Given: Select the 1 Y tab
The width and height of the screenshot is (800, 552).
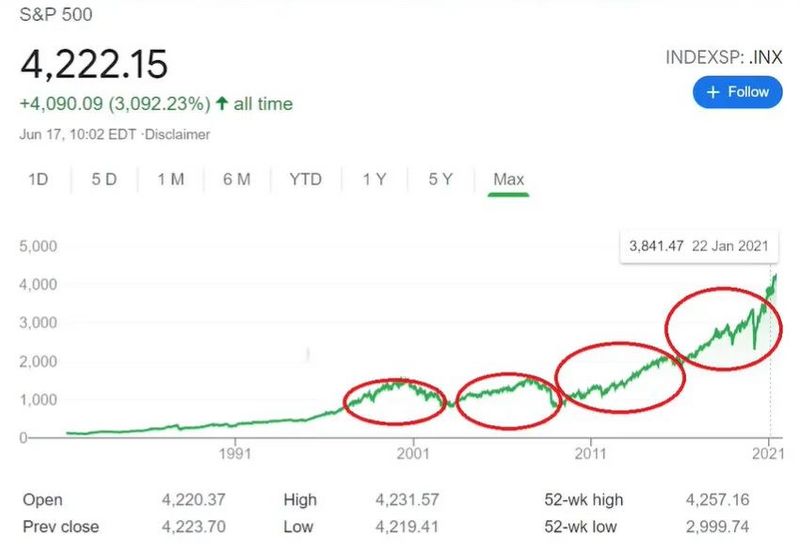Looking at the screenshot, I should tap(374, 179).
